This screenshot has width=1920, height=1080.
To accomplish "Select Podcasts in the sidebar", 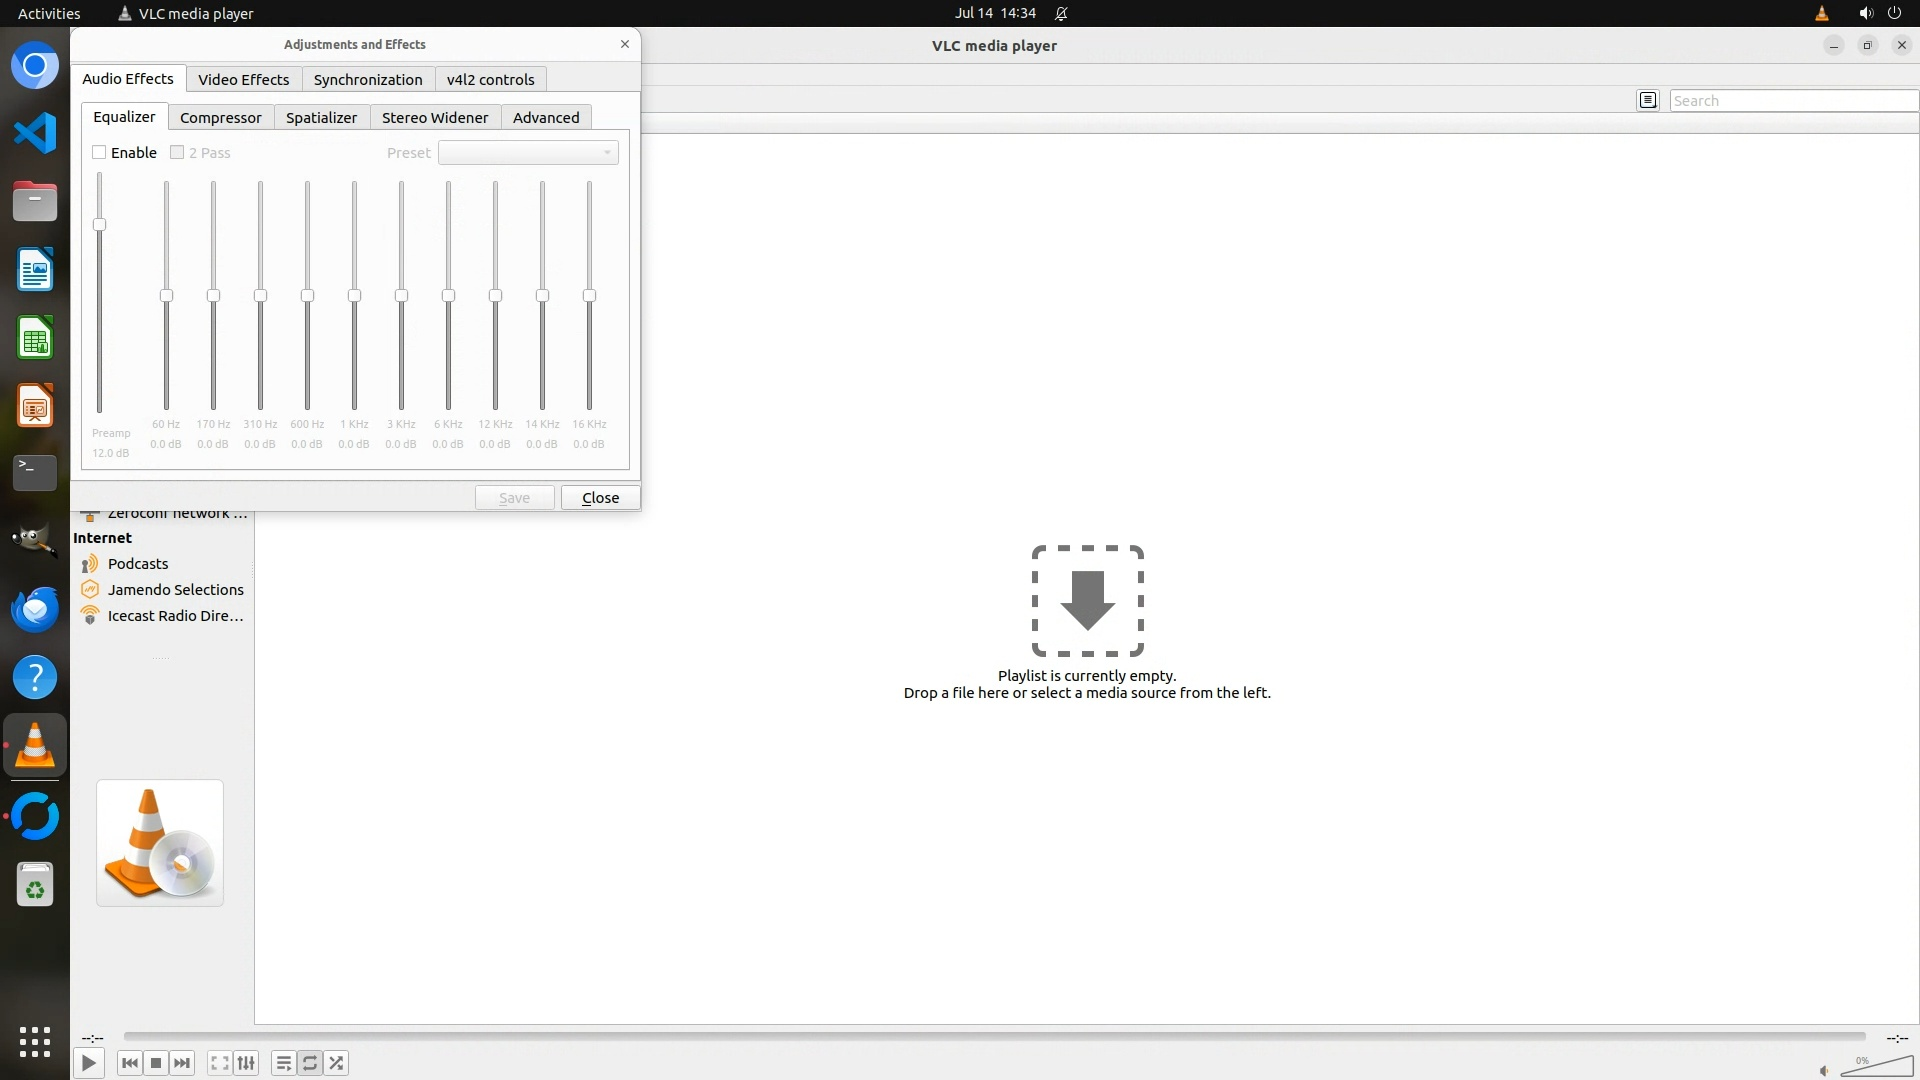I will (x=138, y=564).
